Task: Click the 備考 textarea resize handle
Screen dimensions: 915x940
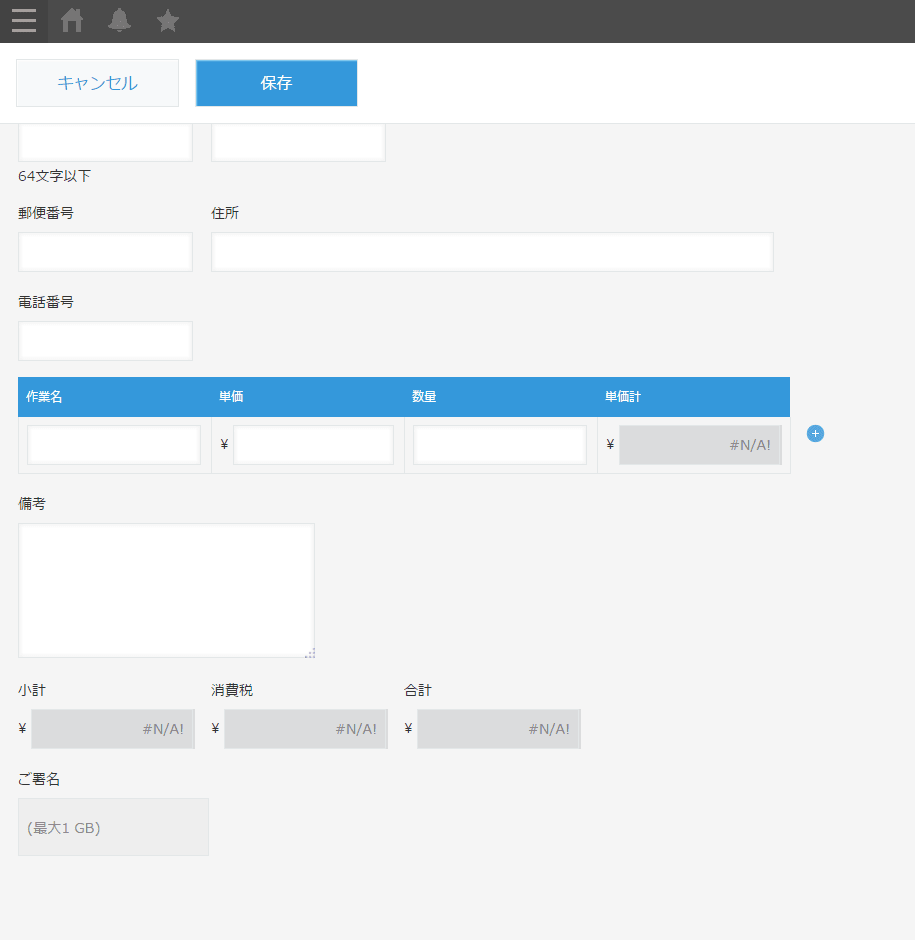Action: click(x=310, y=653)
